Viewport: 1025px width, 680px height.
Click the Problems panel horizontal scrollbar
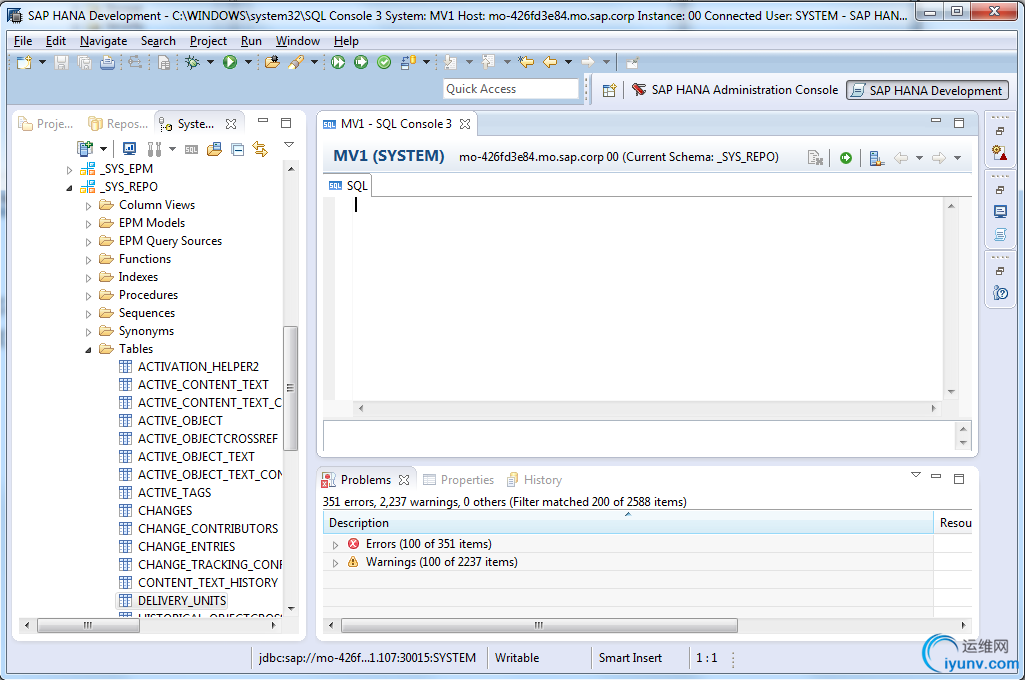(x=539, y=626)
